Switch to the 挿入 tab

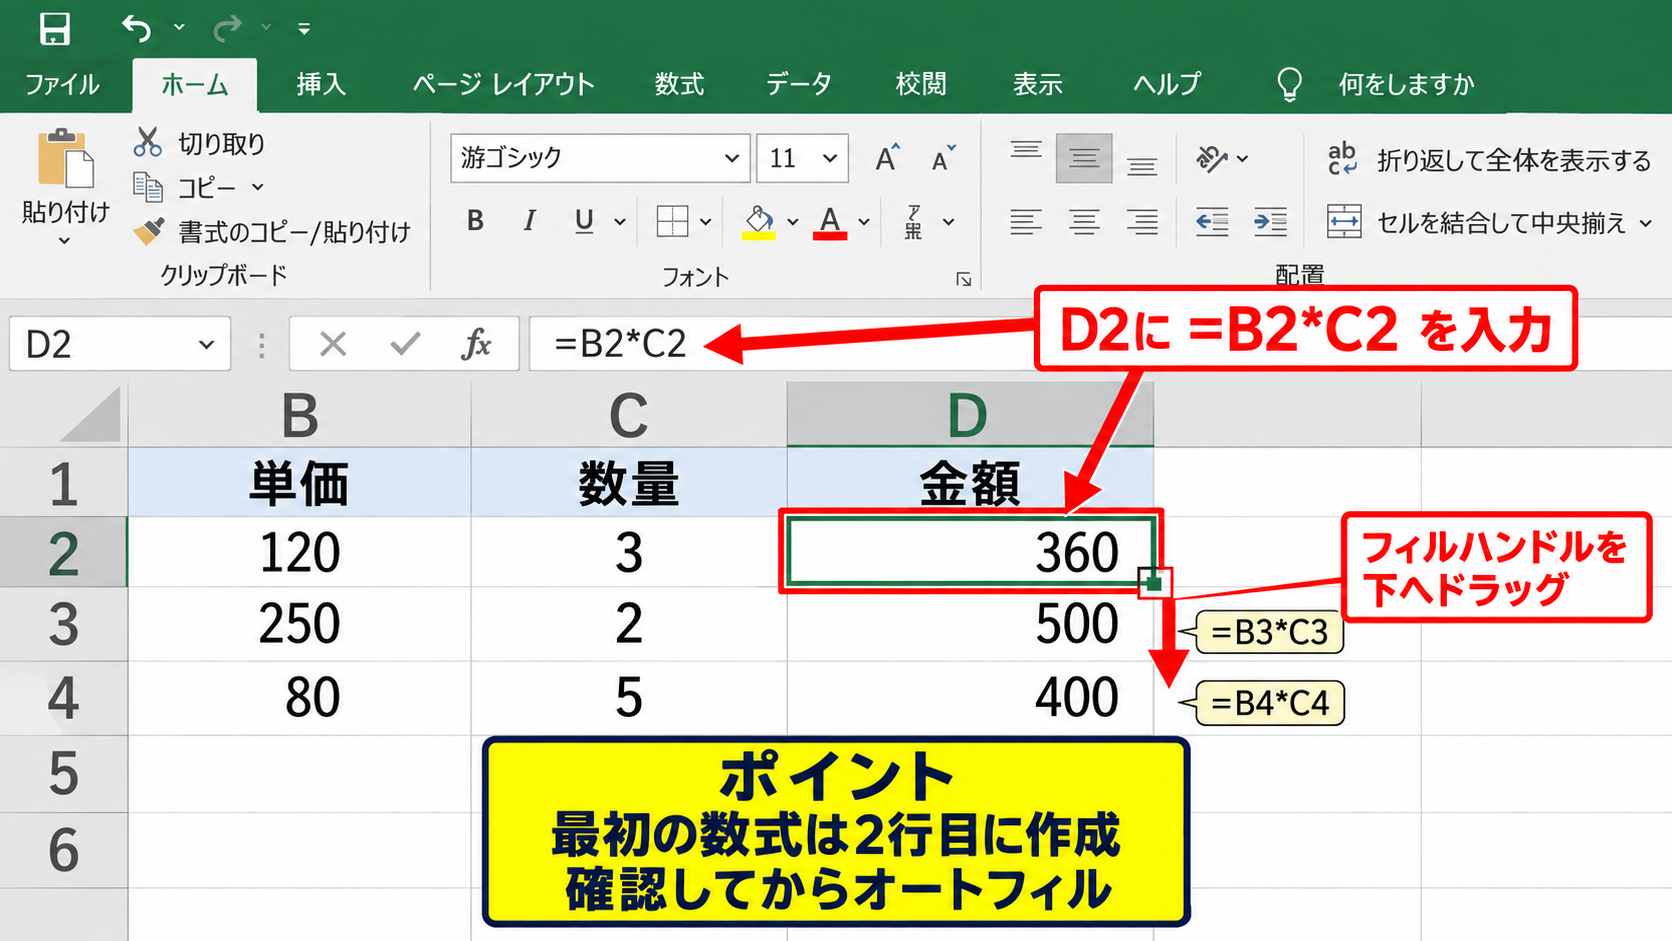[x=321, y=84]
